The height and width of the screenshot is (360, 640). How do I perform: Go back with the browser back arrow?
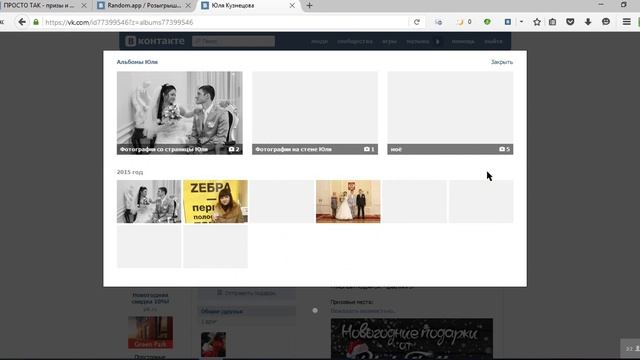22,22
